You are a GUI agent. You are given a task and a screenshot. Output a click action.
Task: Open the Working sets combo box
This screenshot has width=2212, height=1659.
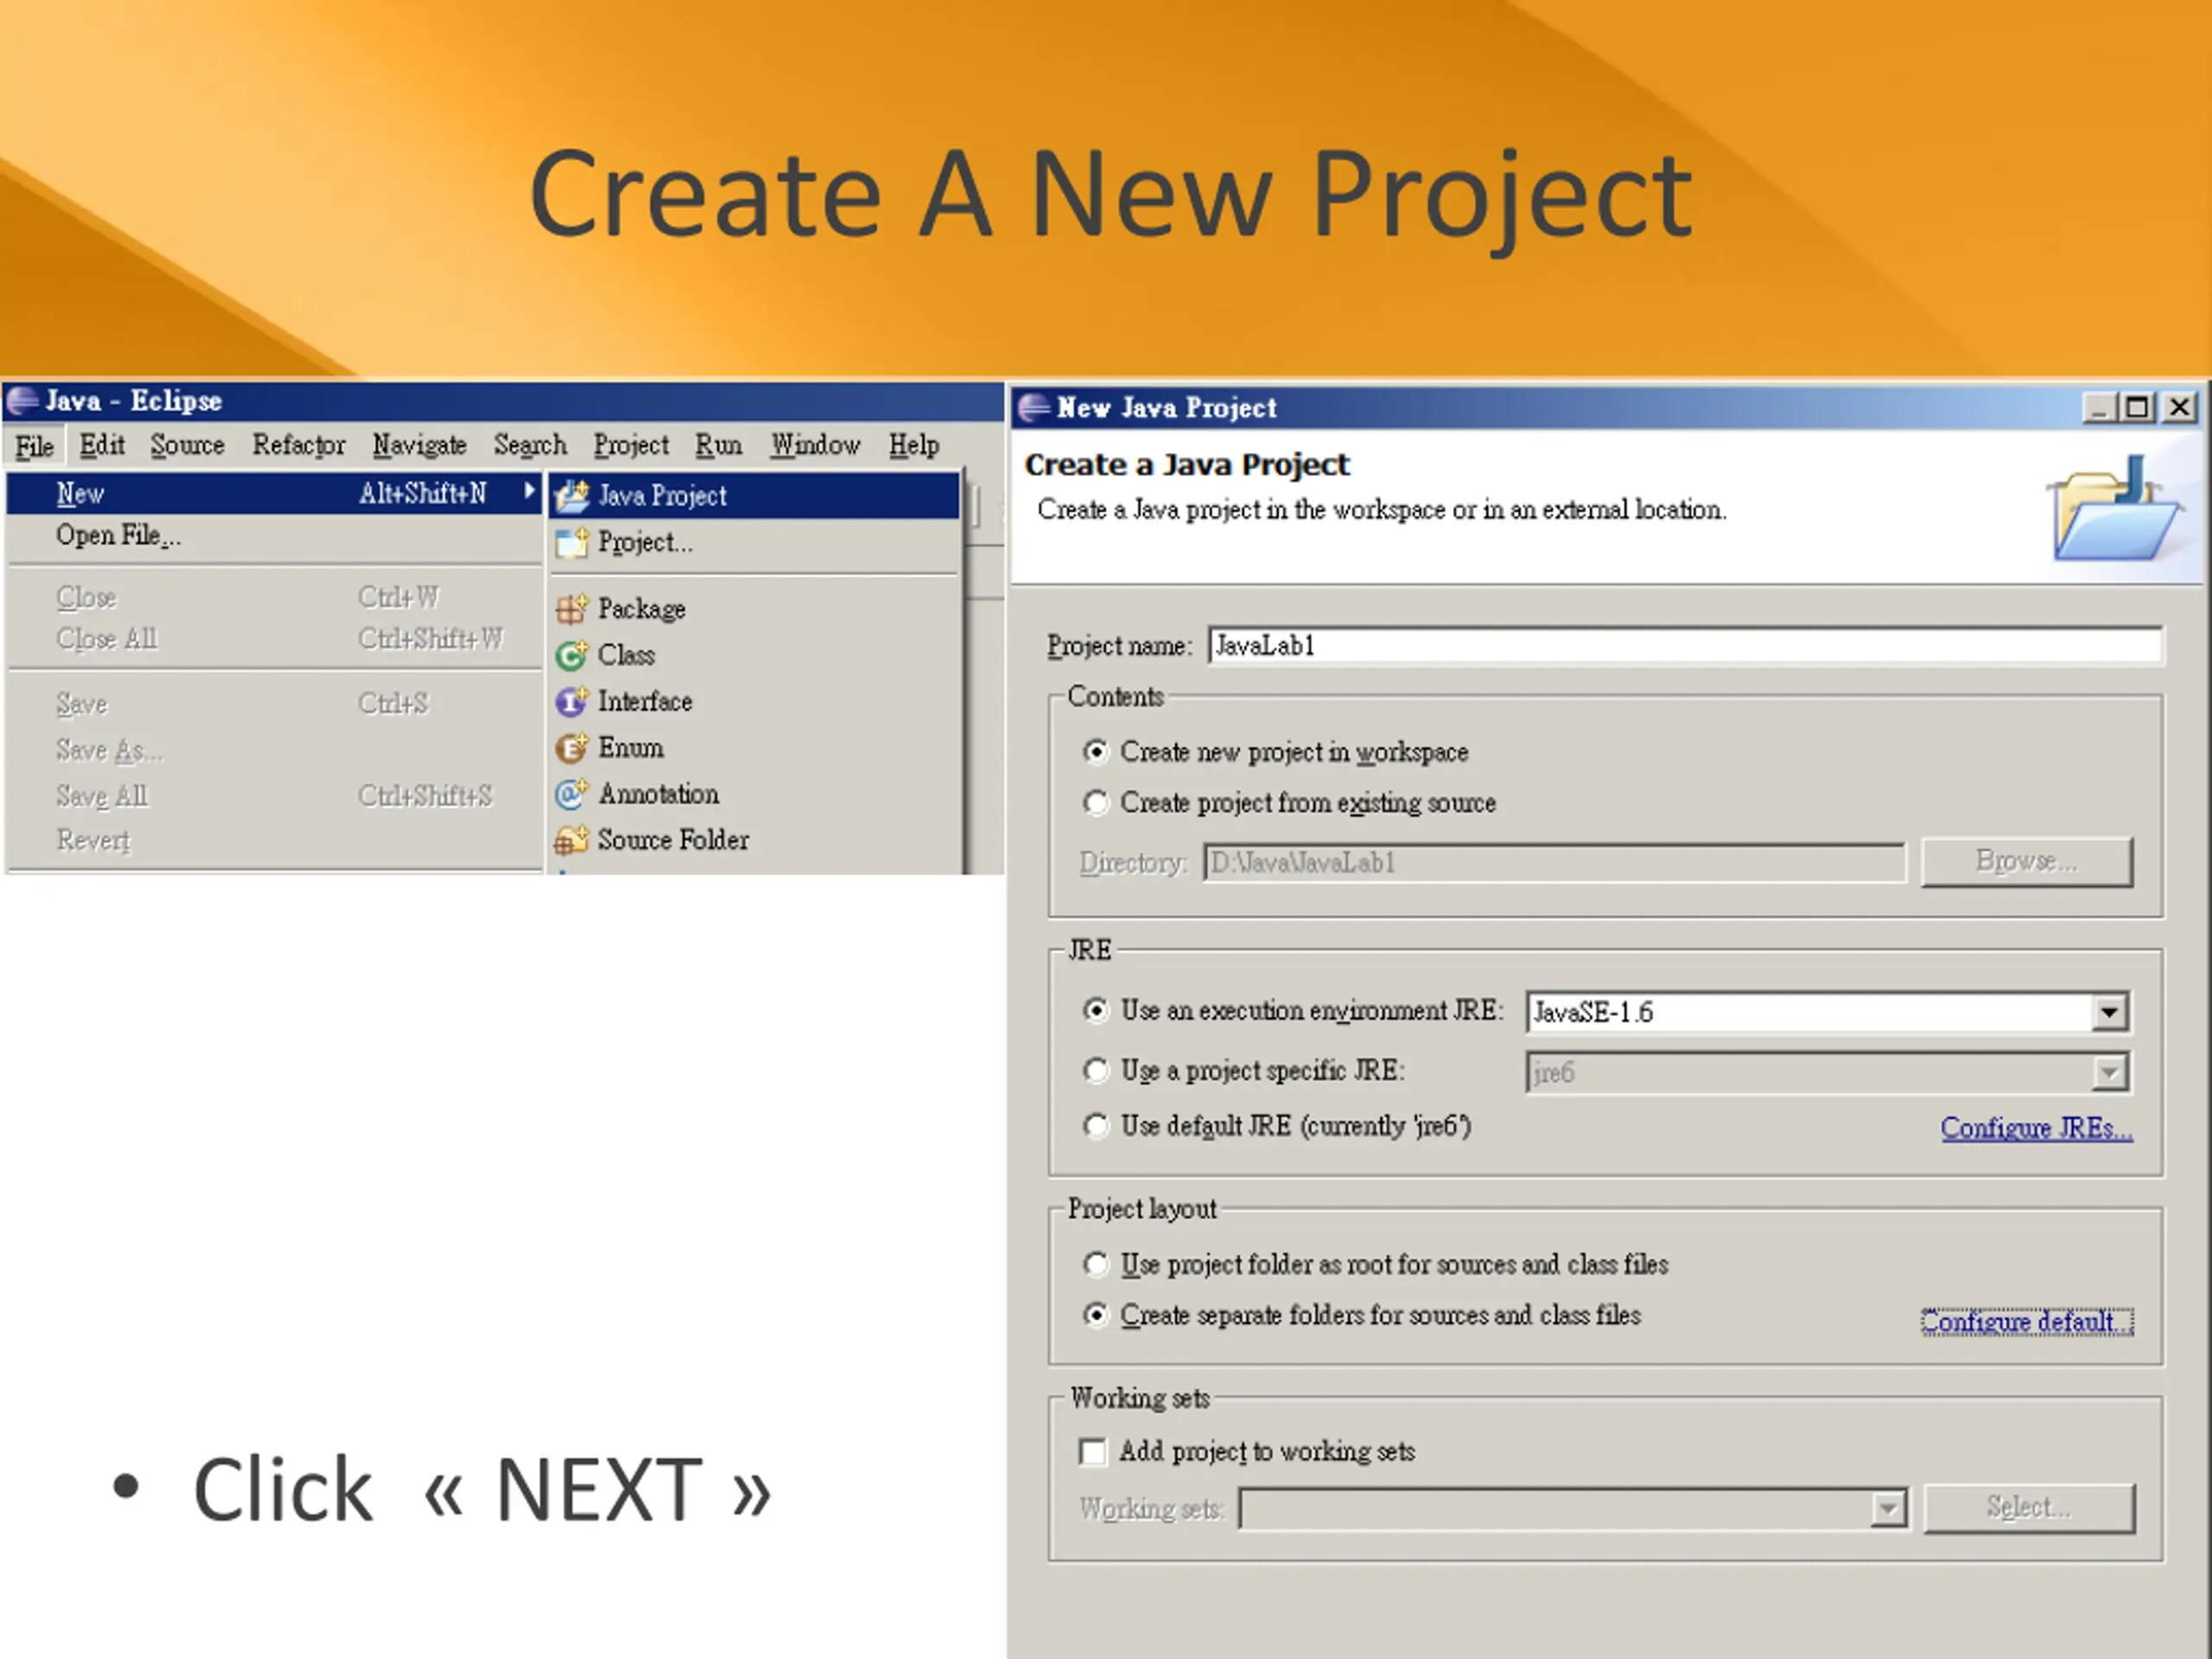1887,1509
